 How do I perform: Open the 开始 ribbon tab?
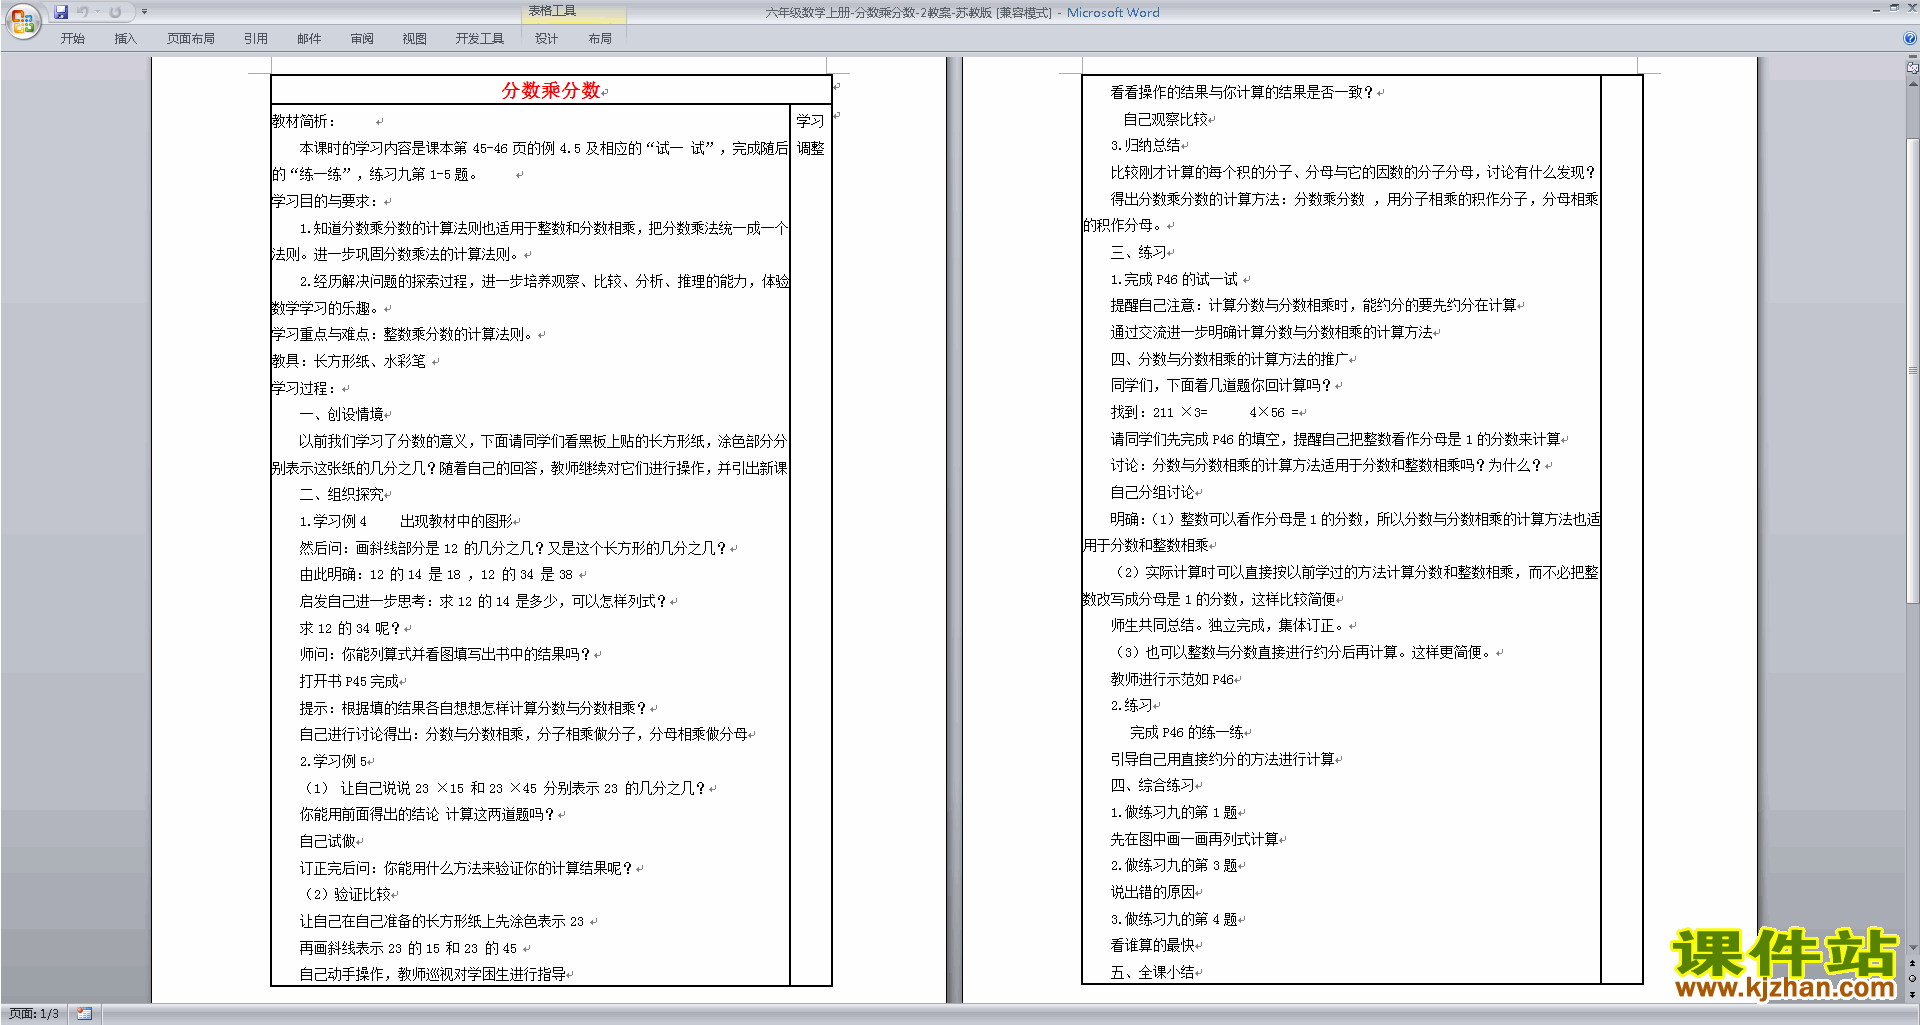72,39
